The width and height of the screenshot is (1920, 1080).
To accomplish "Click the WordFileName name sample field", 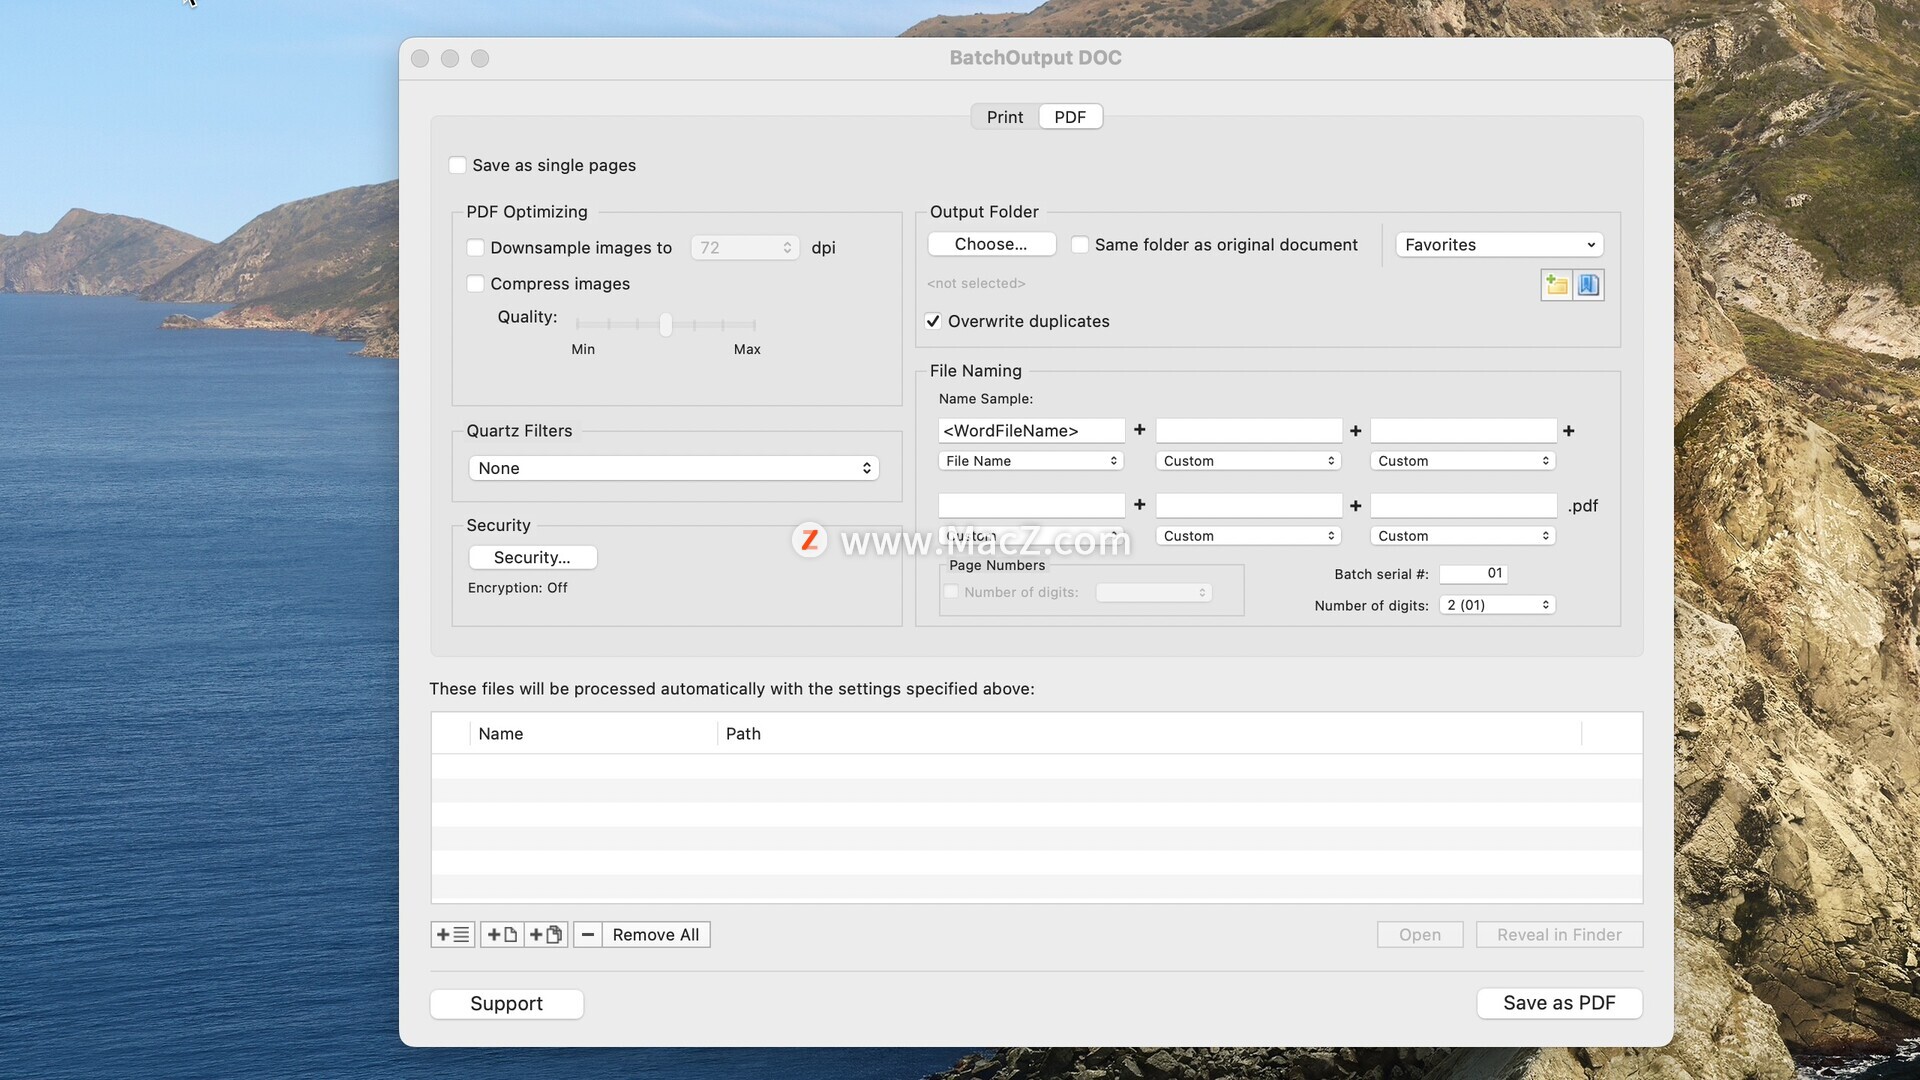I will (1031, 431).
